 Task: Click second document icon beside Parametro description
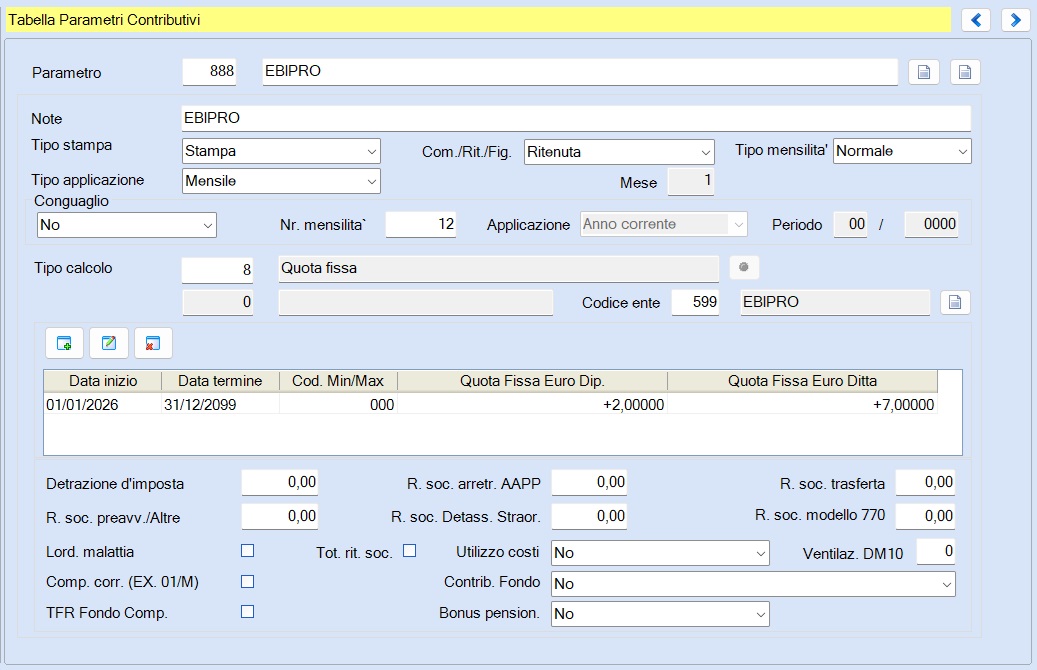pos(965,72)
